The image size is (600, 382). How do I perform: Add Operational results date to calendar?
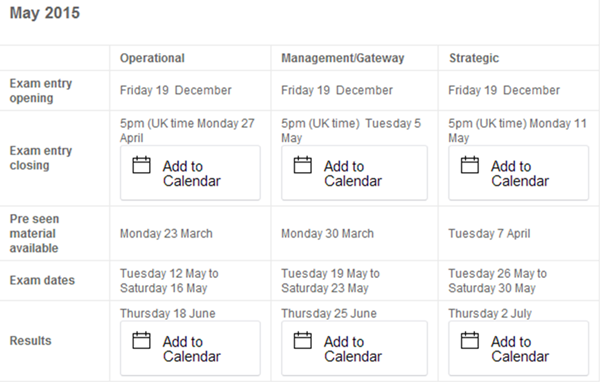coord(190,348)
